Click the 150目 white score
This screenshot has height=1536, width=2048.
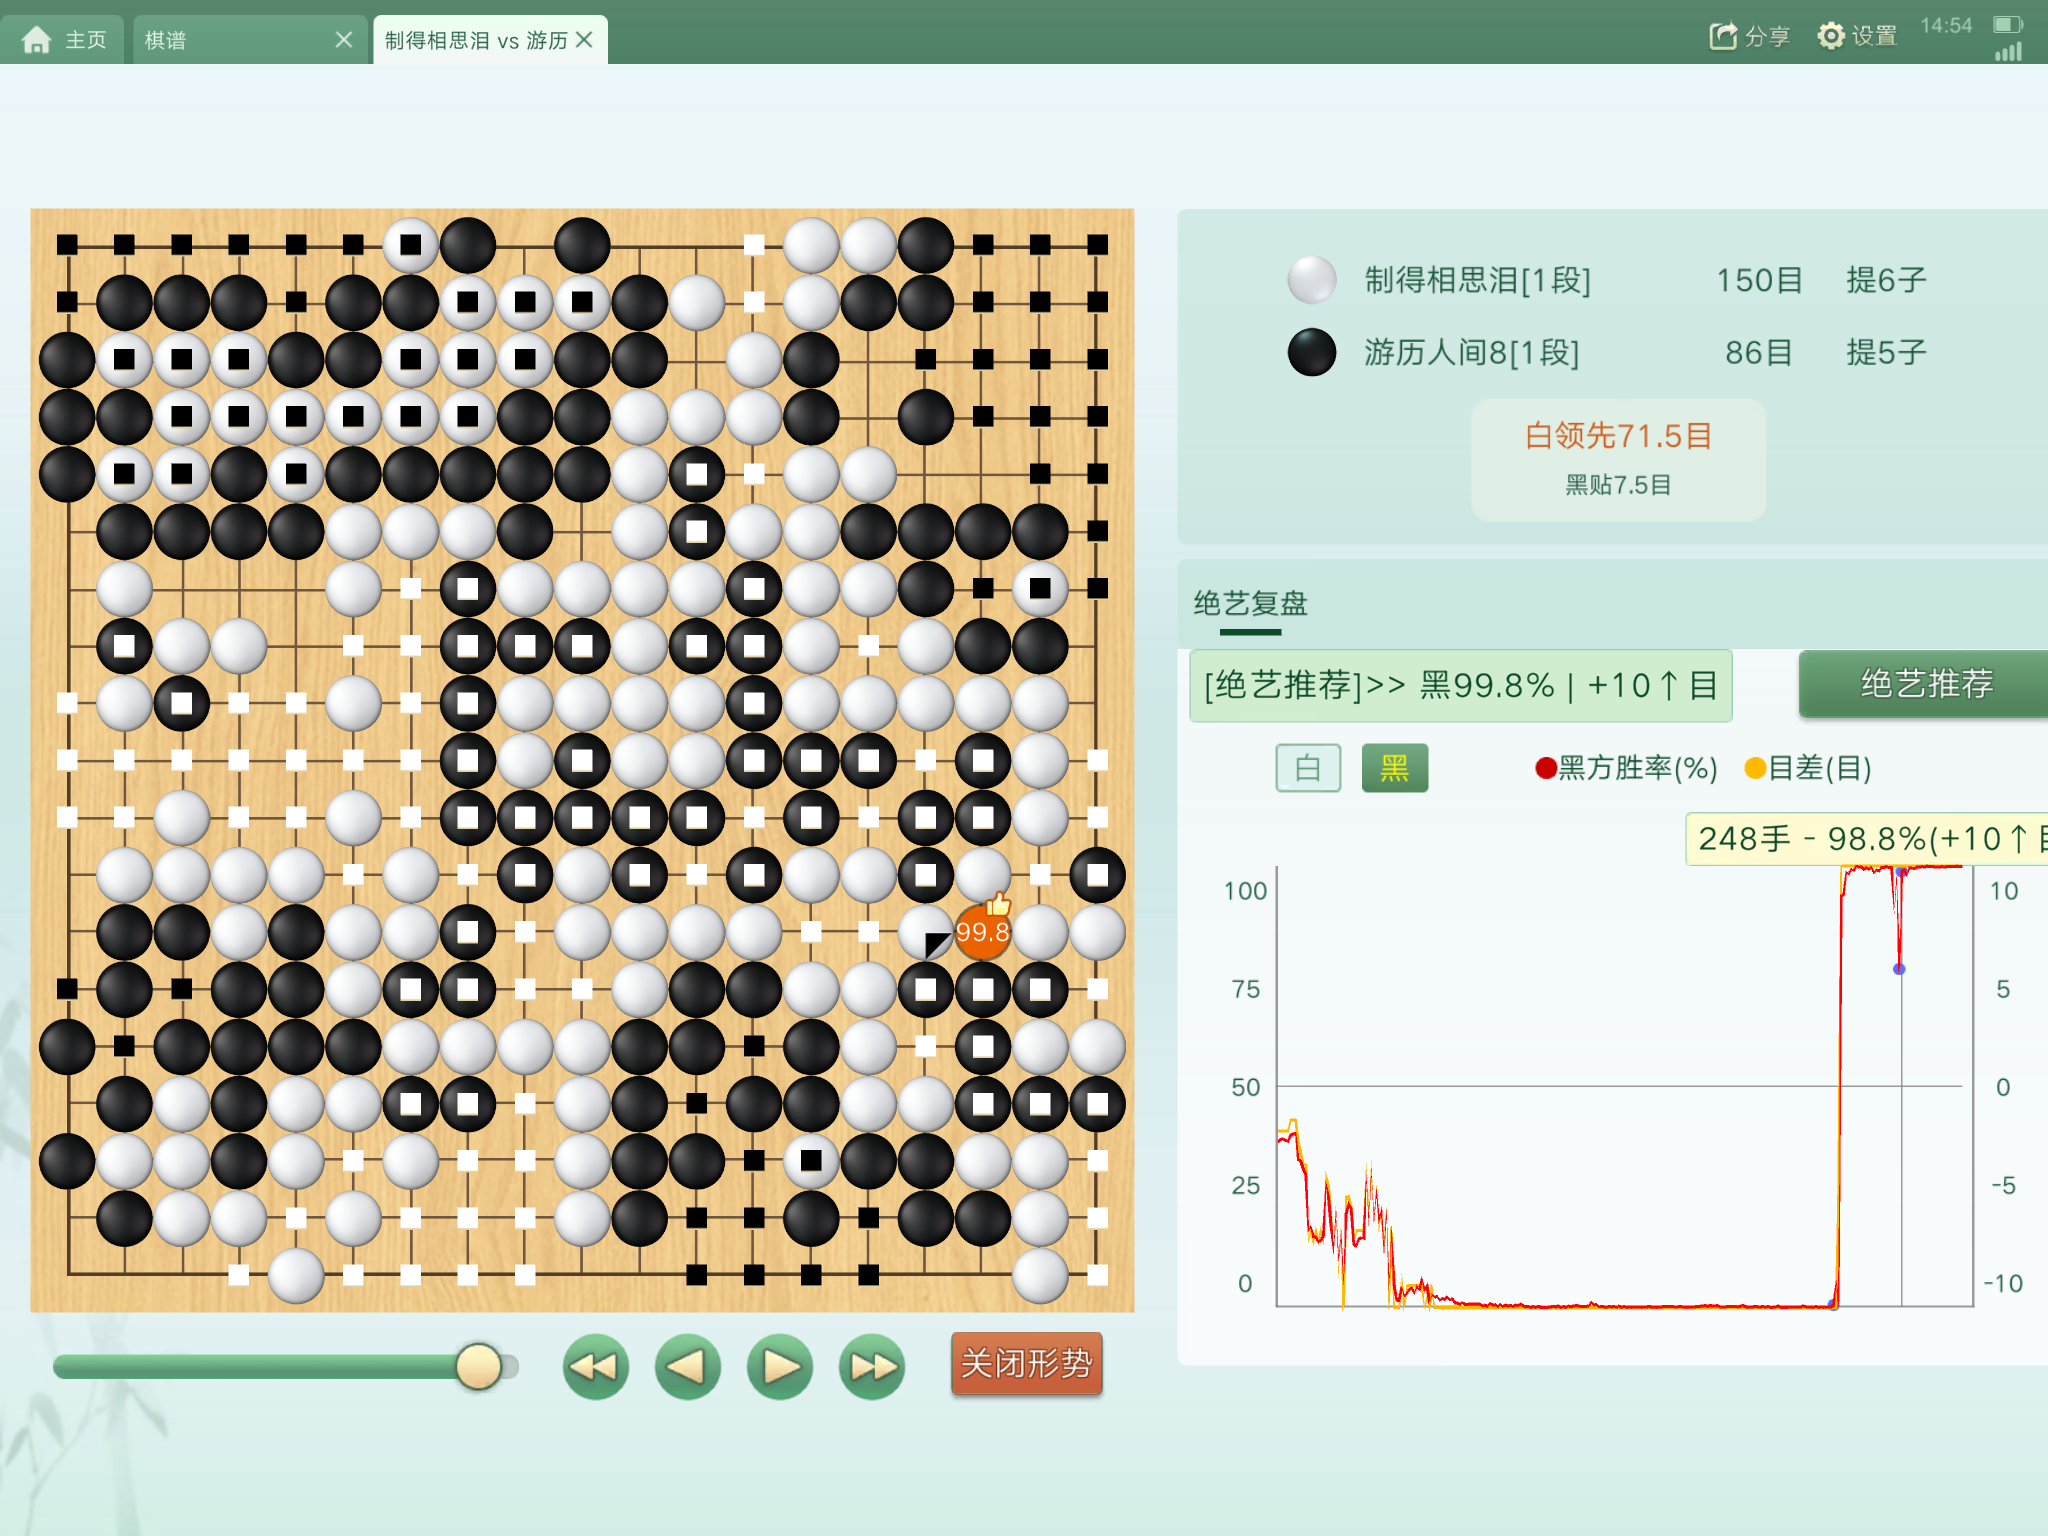(1759, 280)
